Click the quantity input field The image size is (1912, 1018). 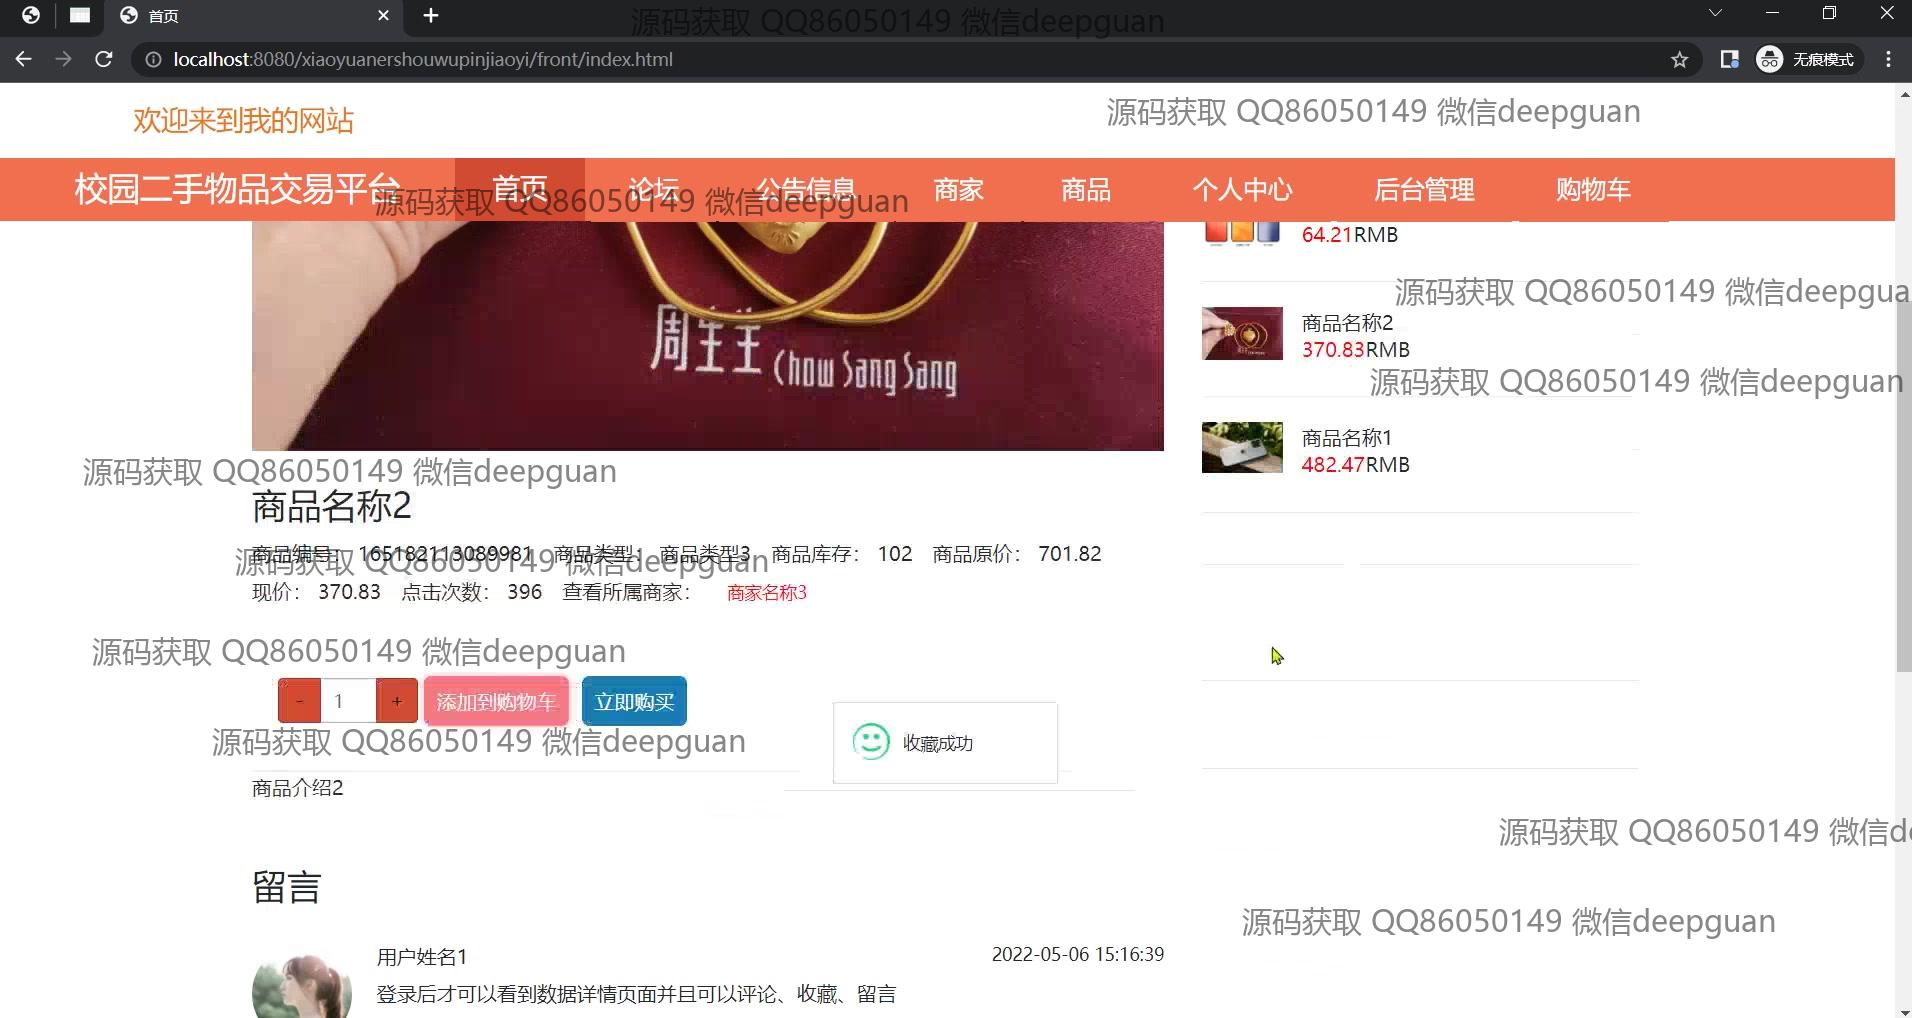348,701
